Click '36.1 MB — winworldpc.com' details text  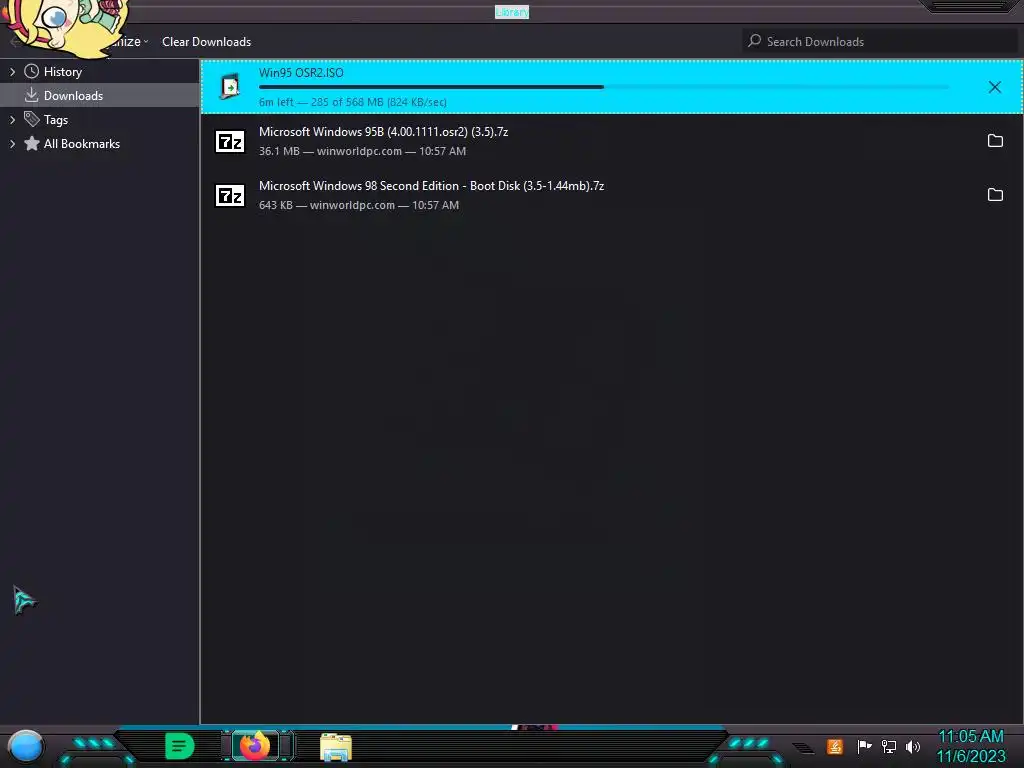pyautogui.click(x=362, y=151)
